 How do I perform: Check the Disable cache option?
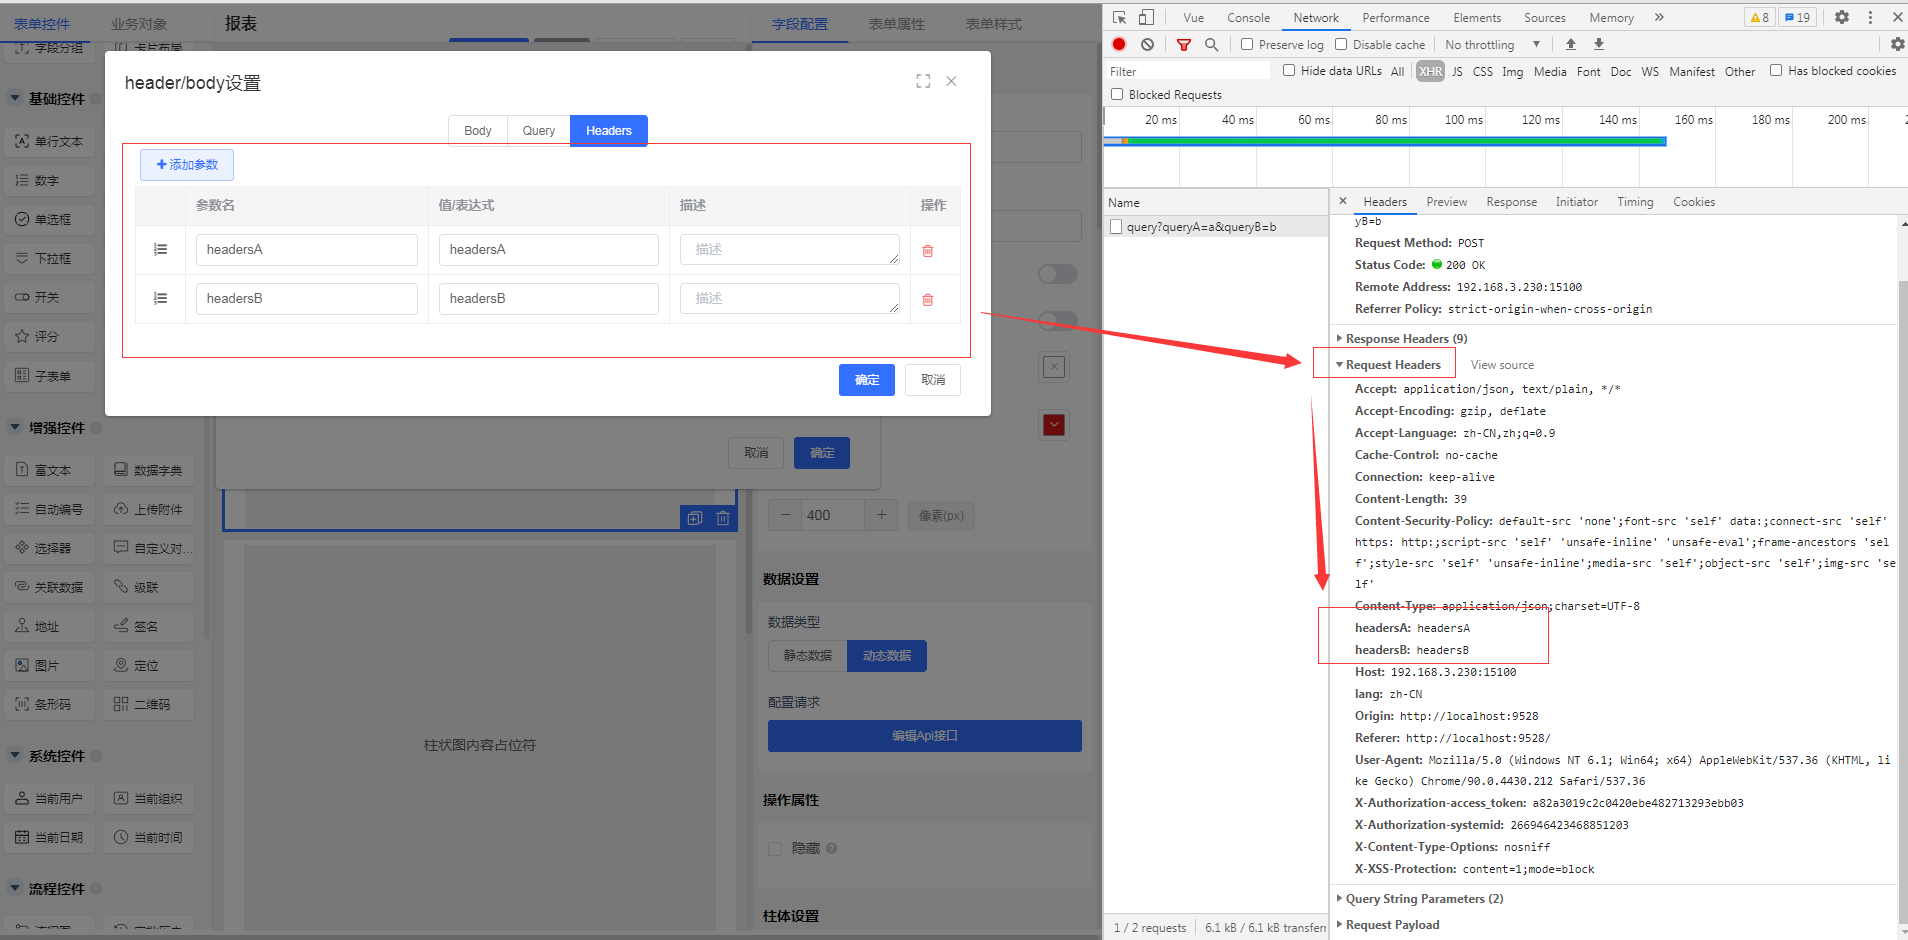pos(1341,44)
